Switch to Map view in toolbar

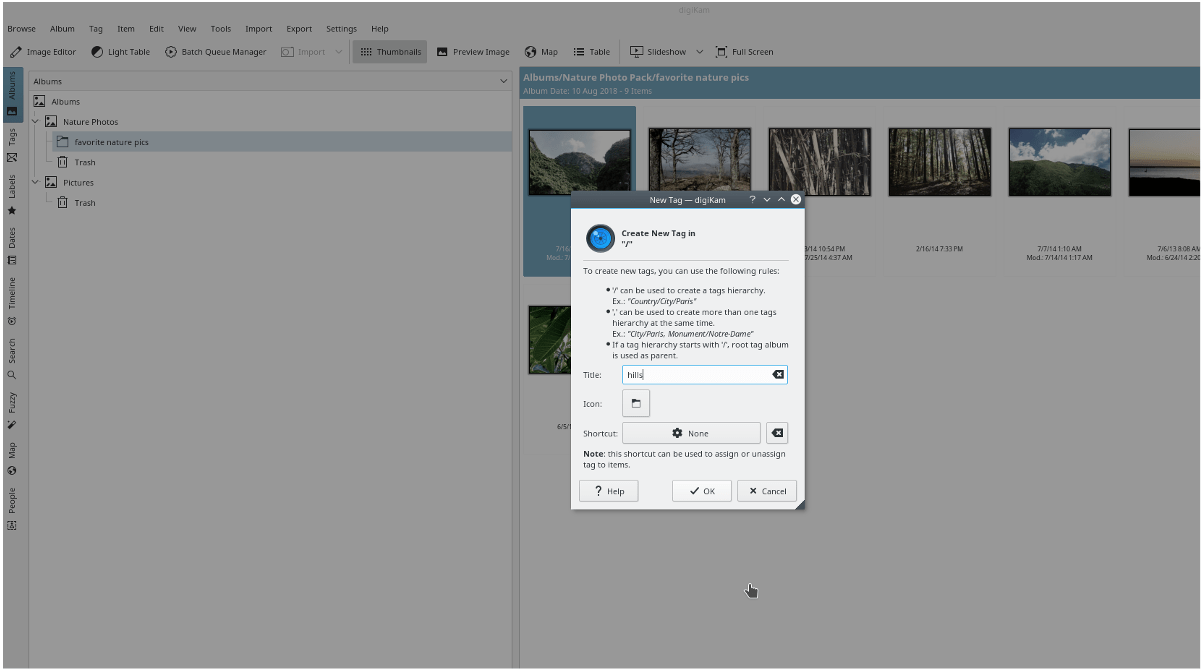[x=541, y=52]
